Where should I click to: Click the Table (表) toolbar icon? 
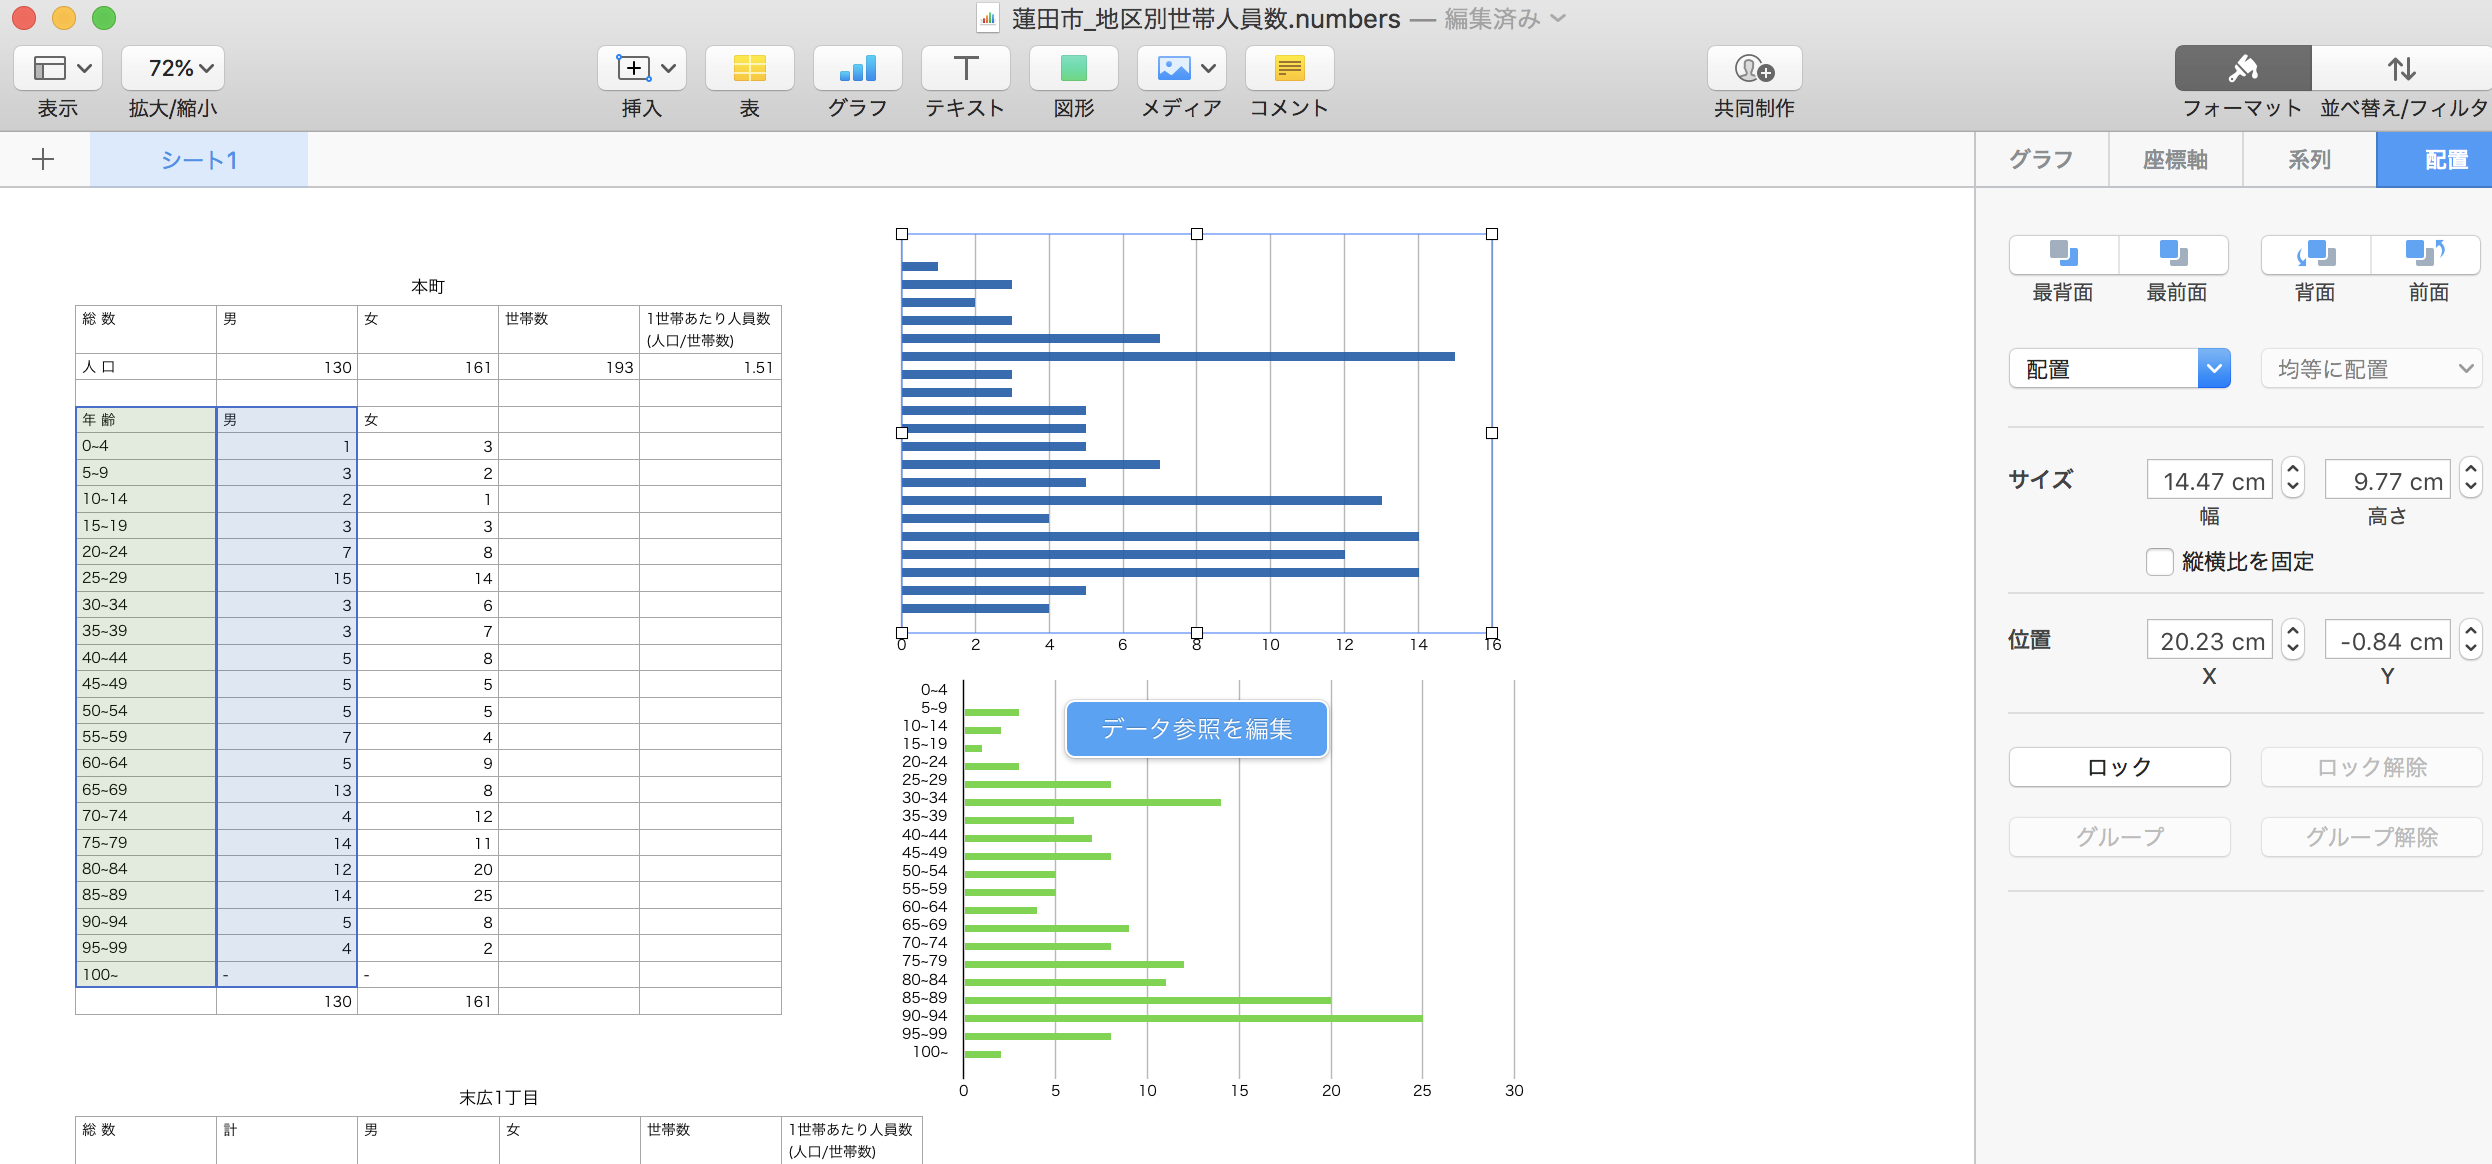coord(749,68)
